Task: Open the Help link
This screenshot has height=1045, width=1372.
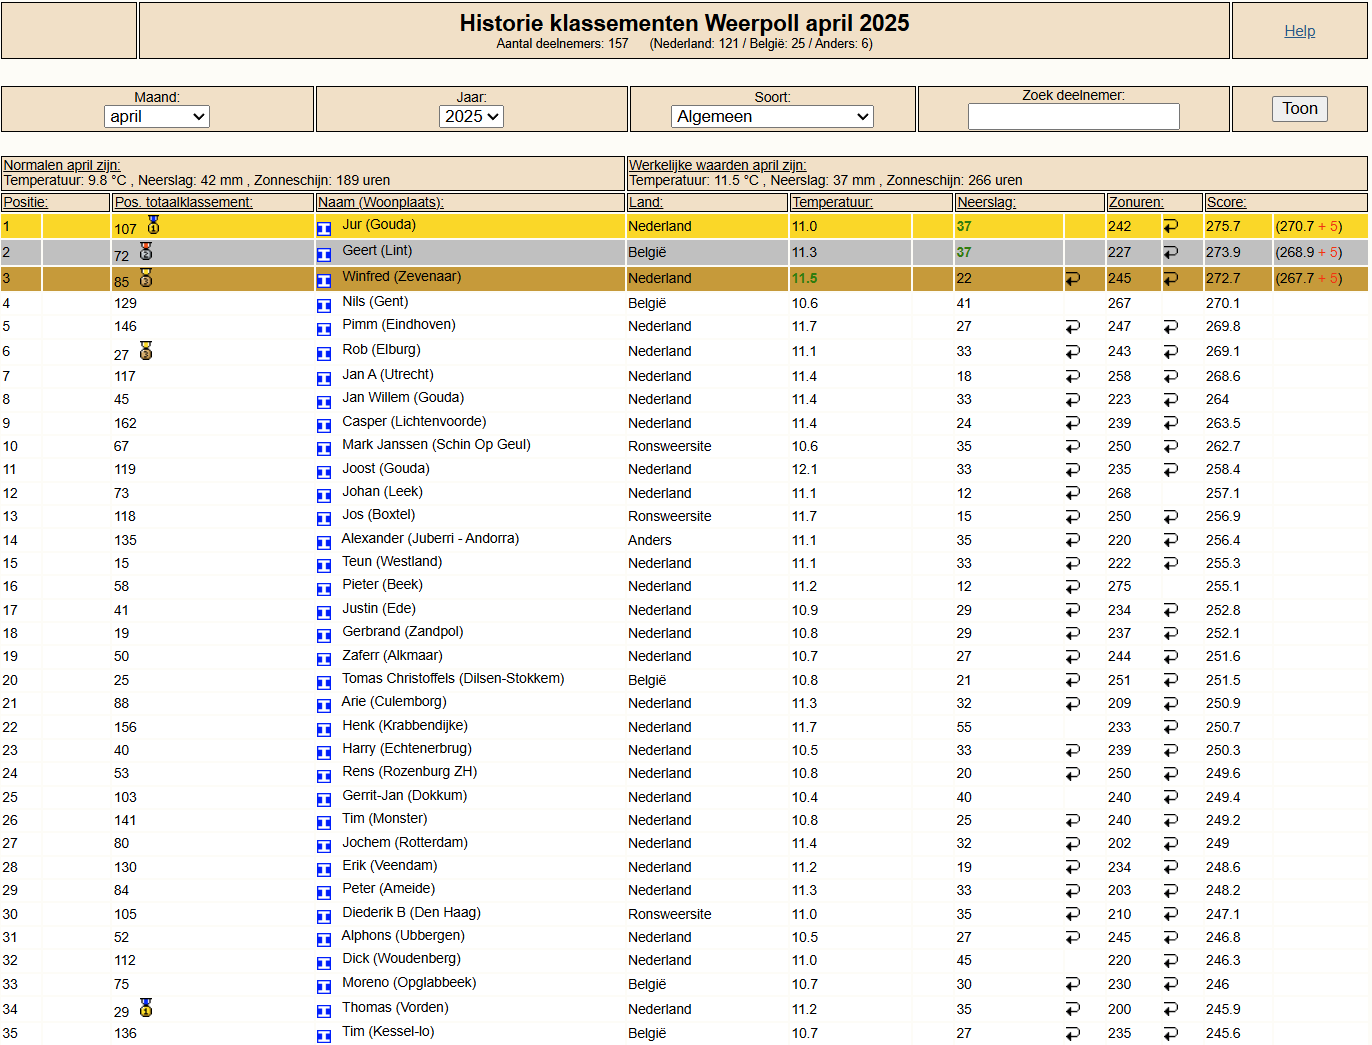Action: coord(1299,31)
